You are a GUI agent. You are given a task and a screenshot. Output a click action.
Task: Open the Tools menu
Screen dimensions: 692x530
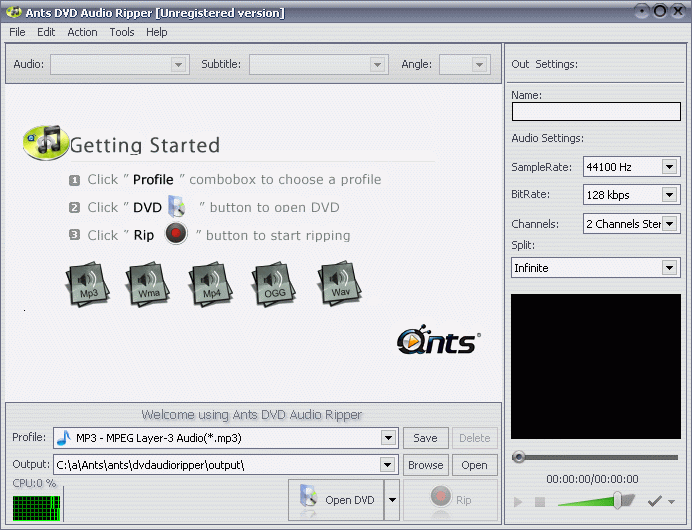122,32
